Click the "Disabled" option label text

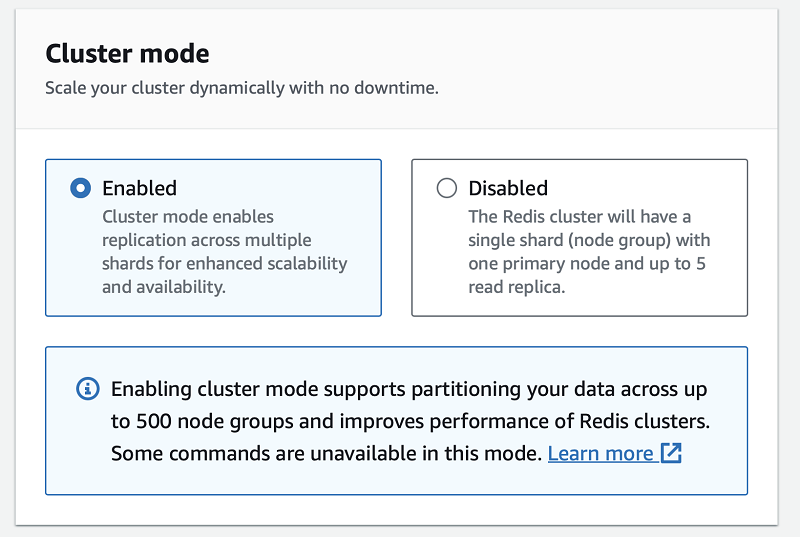(508, 188)
